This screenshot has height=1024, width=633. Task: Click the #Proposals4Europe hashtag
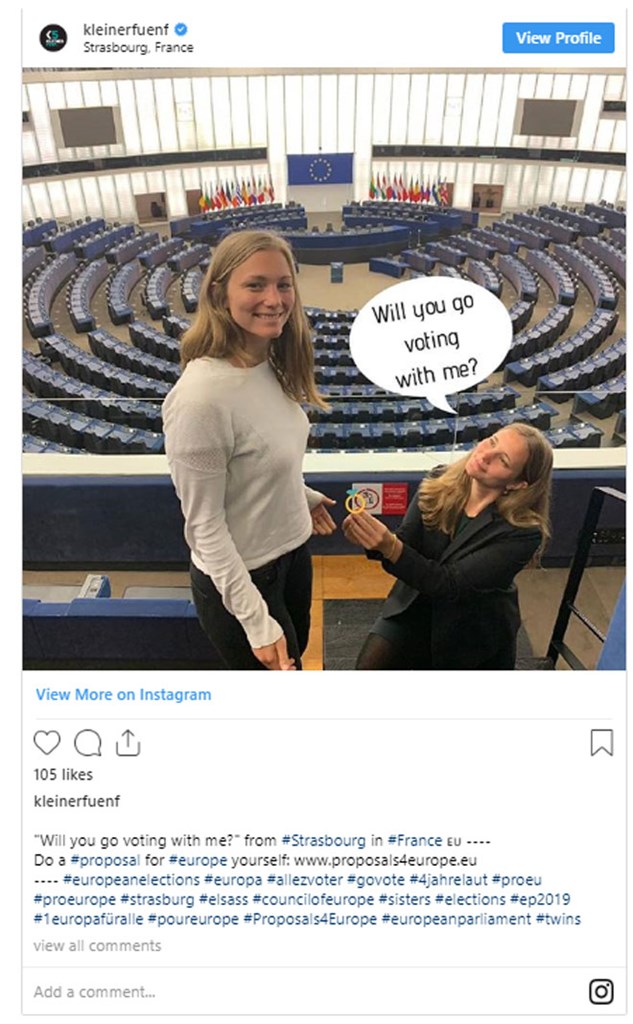310,919
